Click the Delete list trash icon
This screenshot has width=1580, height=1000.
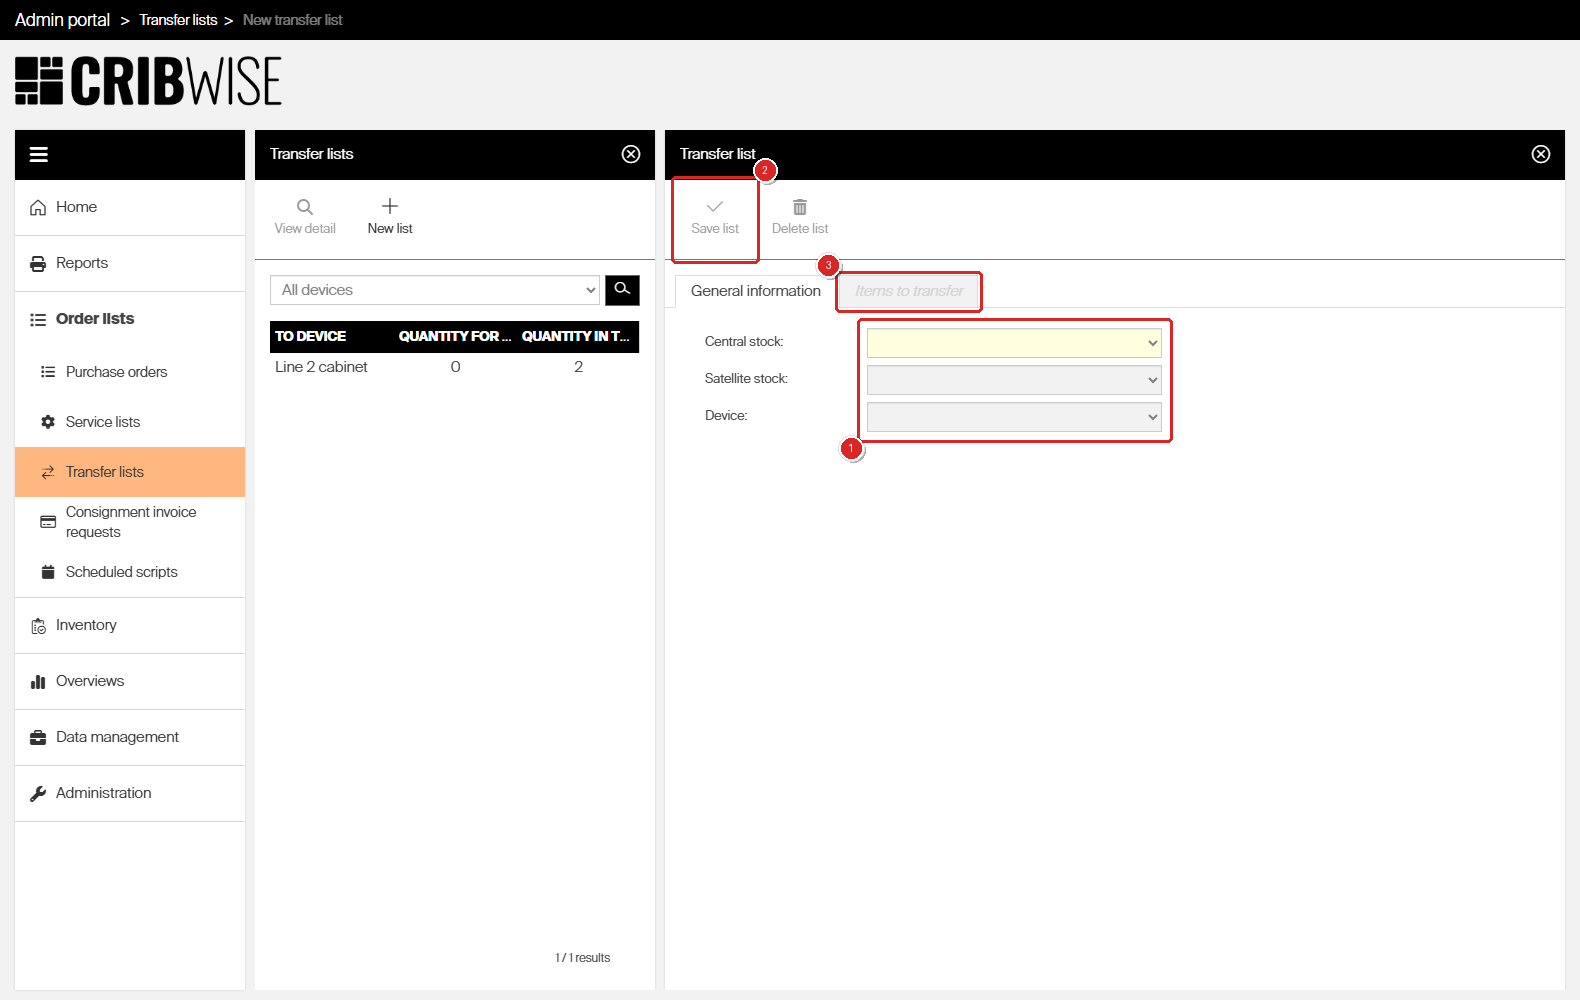point(800,207)
